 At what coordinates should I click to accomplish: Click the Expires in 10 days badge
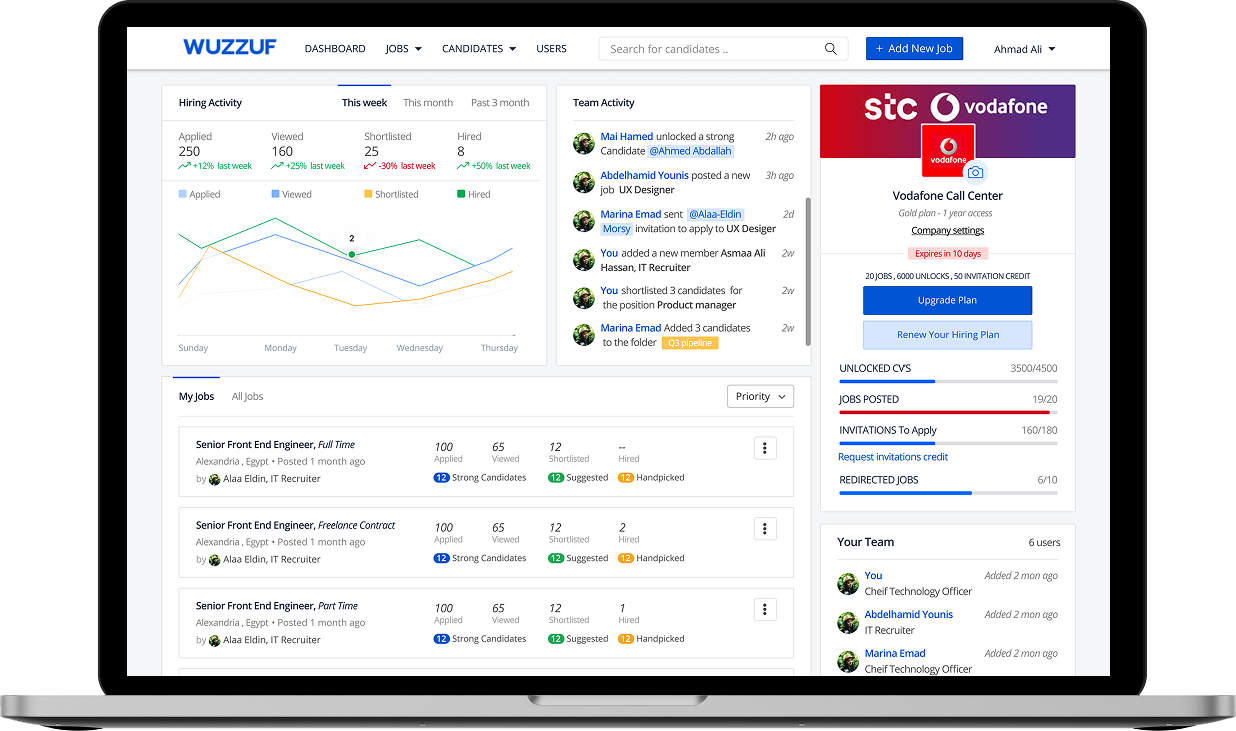pyautogui.click(x=948, y=254)
